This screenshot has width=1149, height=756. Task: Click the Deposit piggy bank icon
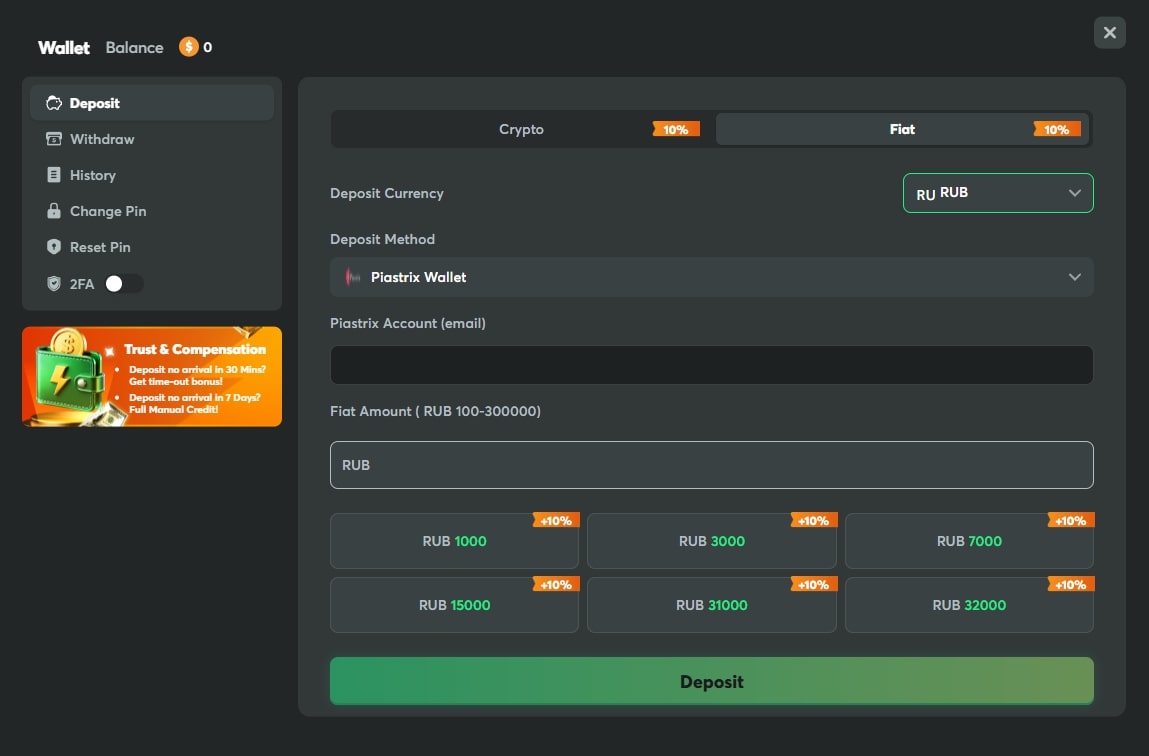click(x=54, y=103)
